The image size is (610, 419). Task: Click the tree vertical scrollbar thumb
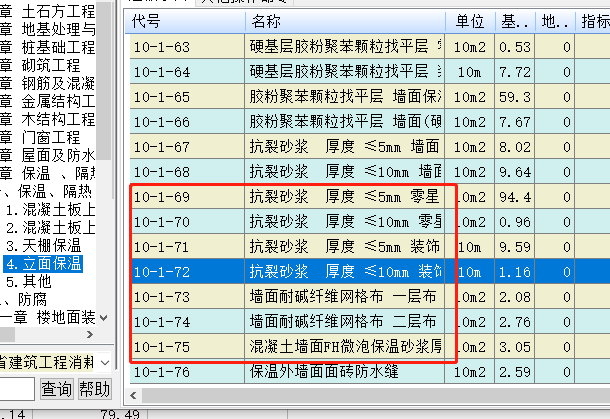pyautogui.click(x=103, y=80)
